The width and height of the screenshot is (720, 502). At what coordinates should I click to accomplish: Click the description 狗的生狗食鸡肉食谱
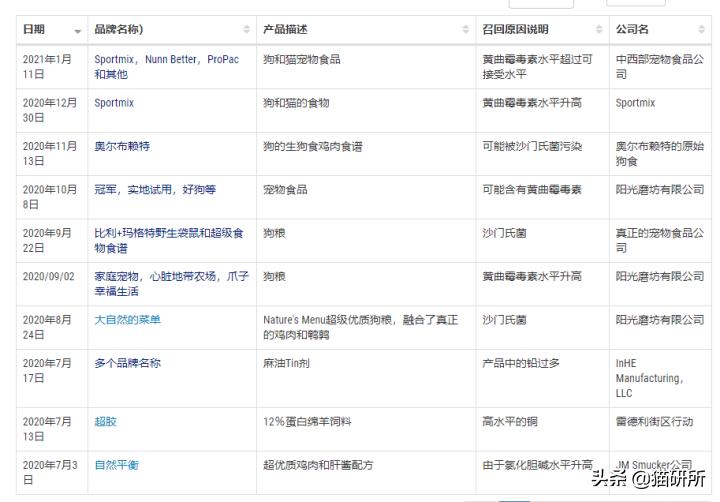(313, 146)
